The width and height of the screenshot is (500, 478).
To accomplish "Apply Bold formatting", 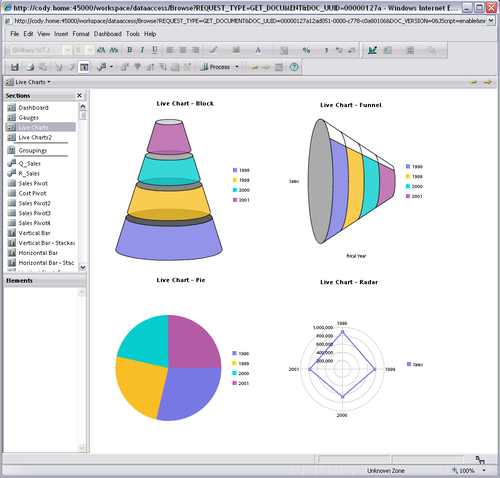I will point(130,50).
